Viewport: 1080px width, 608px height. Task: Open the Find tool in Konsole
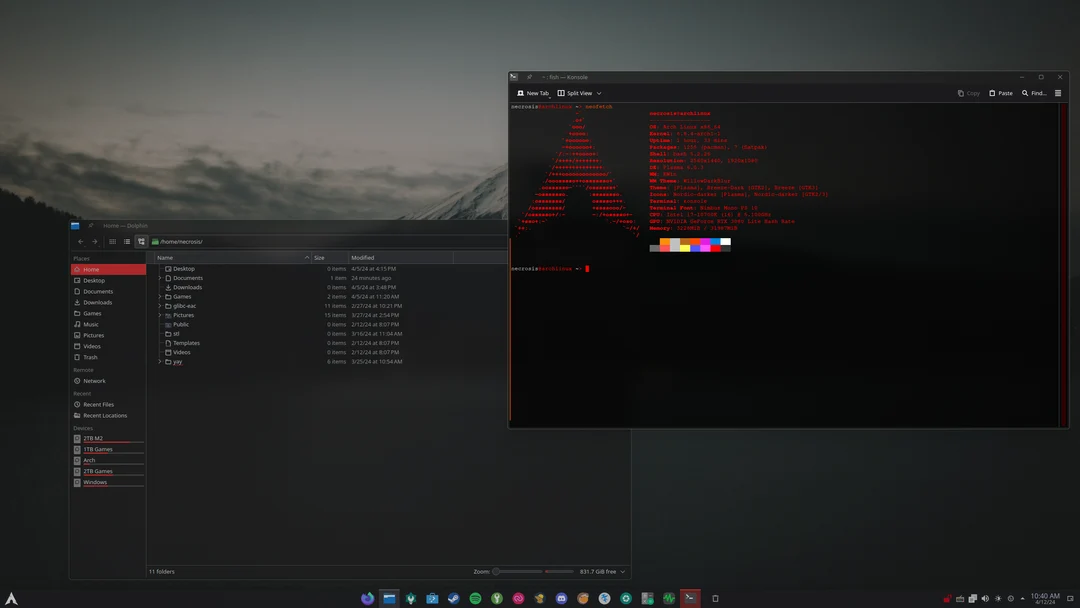[x=1032, y=92]
